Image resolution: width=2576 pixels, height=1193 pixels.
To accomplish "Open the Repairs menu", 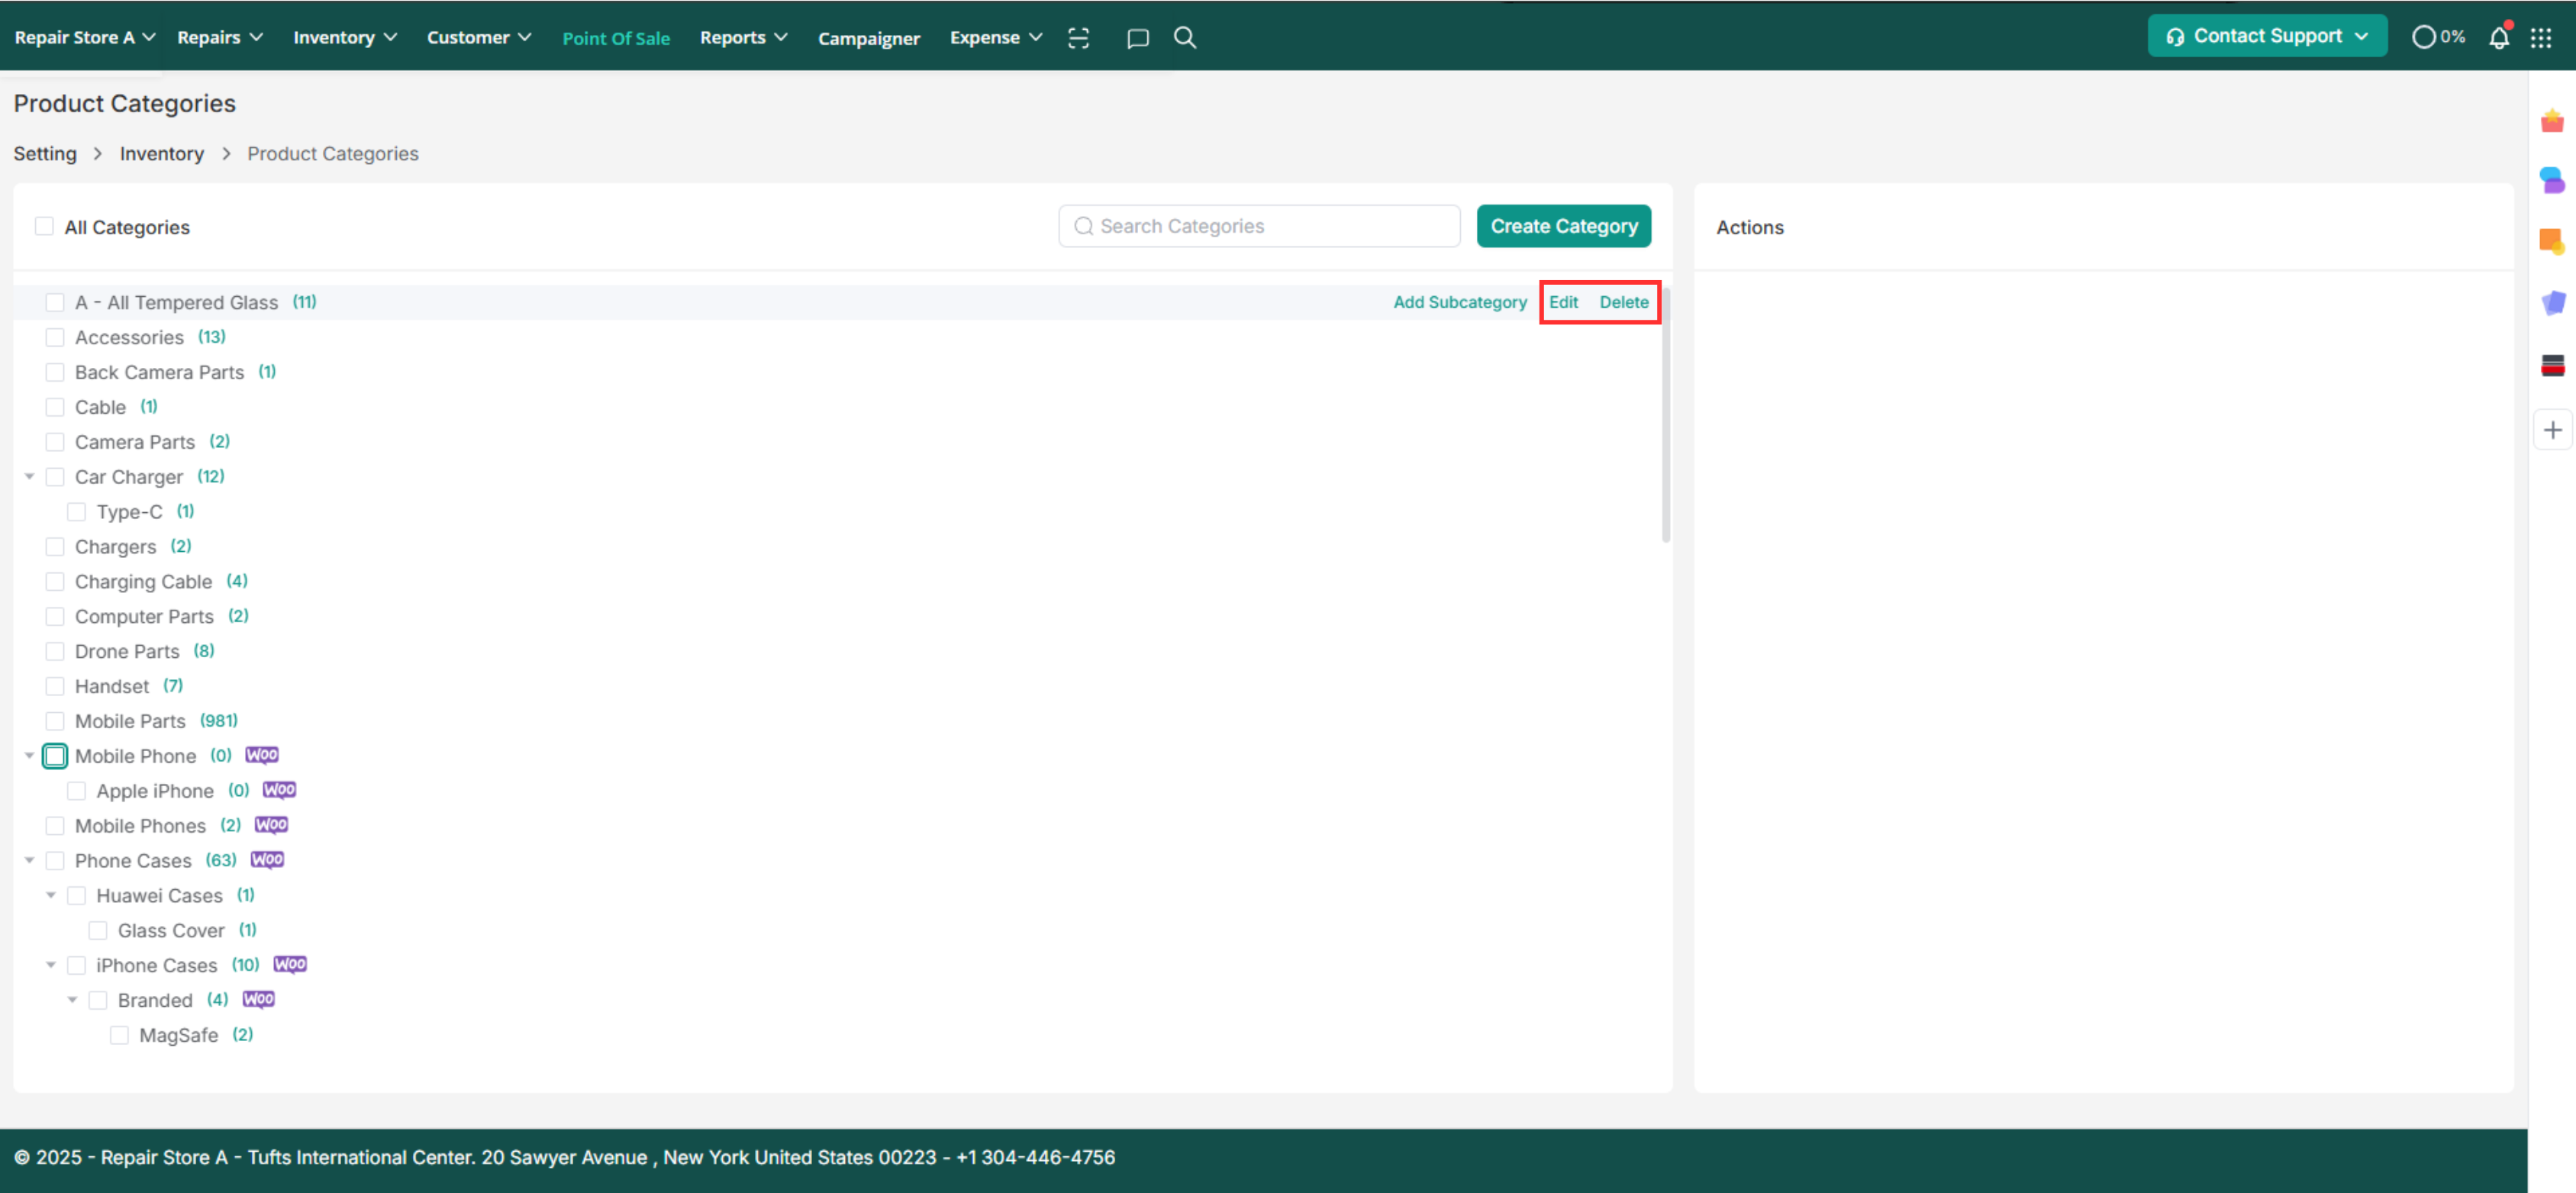I will coord(220,37).
